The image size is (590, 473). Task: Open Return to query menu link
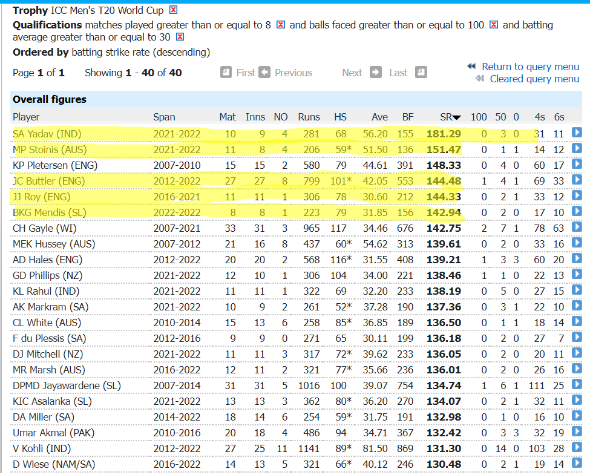pyautogui.click(x=530, y=67)
